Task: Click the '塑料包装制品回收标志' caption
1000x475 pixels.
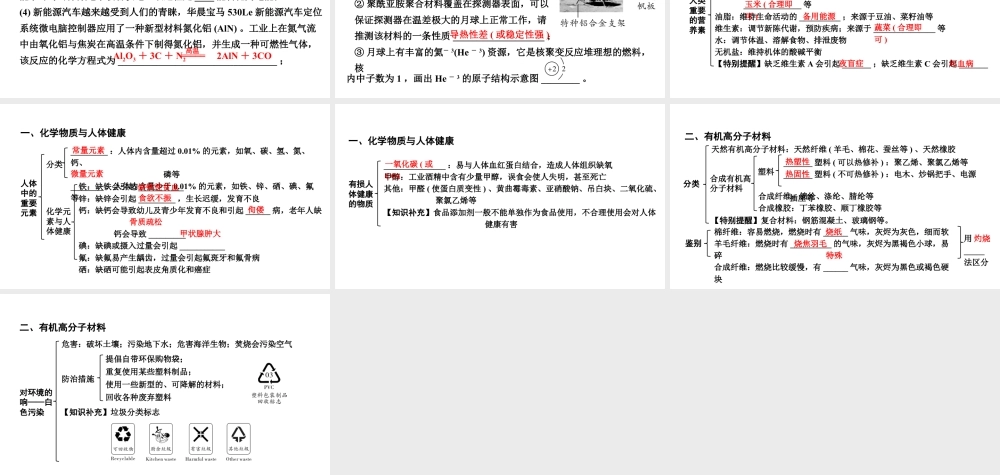Action: [269, 397]
